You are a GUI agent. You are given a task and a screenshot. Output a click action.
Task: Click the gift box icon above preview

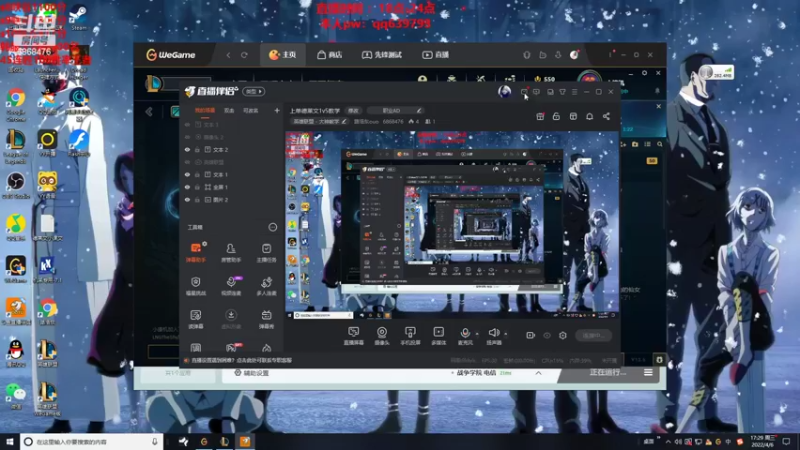[540, 116]
